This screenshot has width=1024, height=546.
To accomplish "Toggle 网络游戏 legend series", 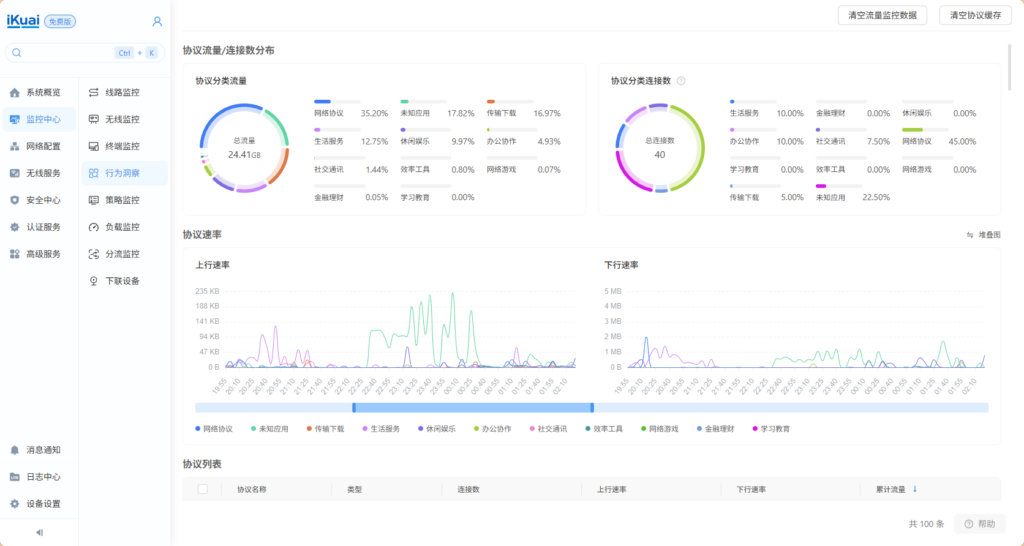I will (x=660, y=429).
